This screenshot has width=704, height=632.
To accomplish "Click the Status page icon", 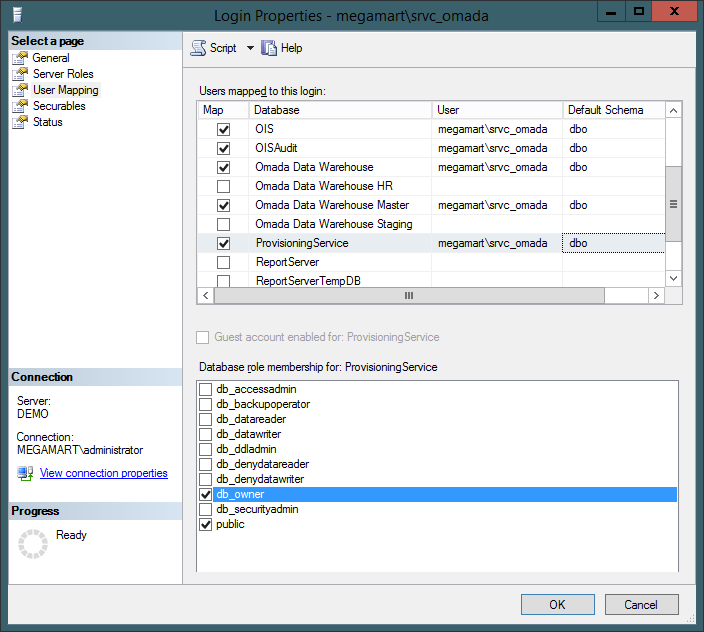I will pyautogui.click(x=20, y=122).
